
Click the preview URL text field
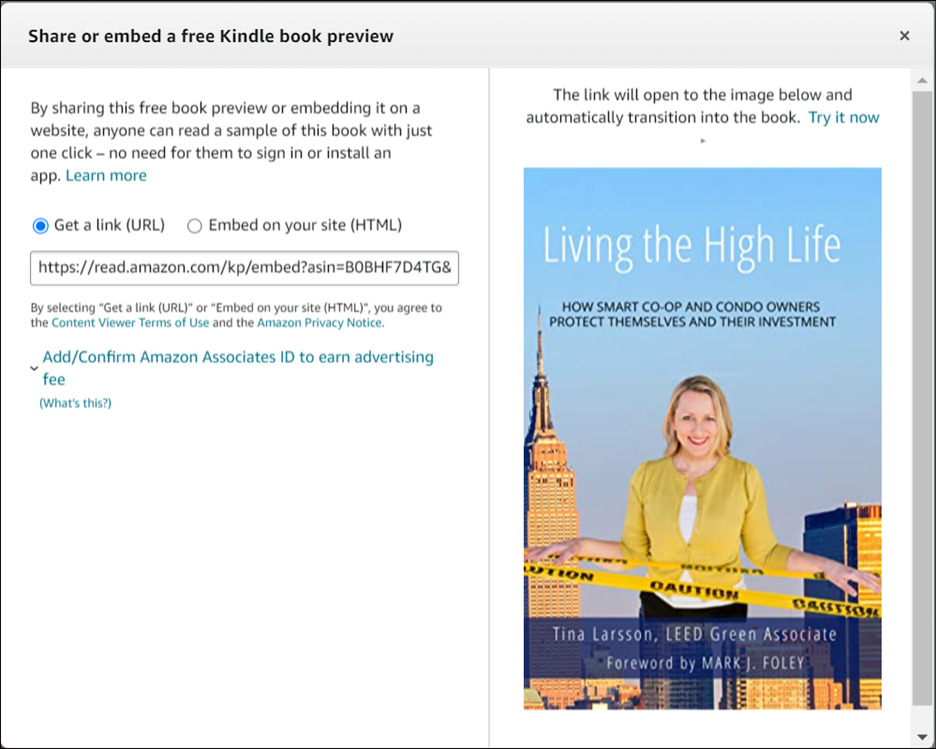coord(245,267)
